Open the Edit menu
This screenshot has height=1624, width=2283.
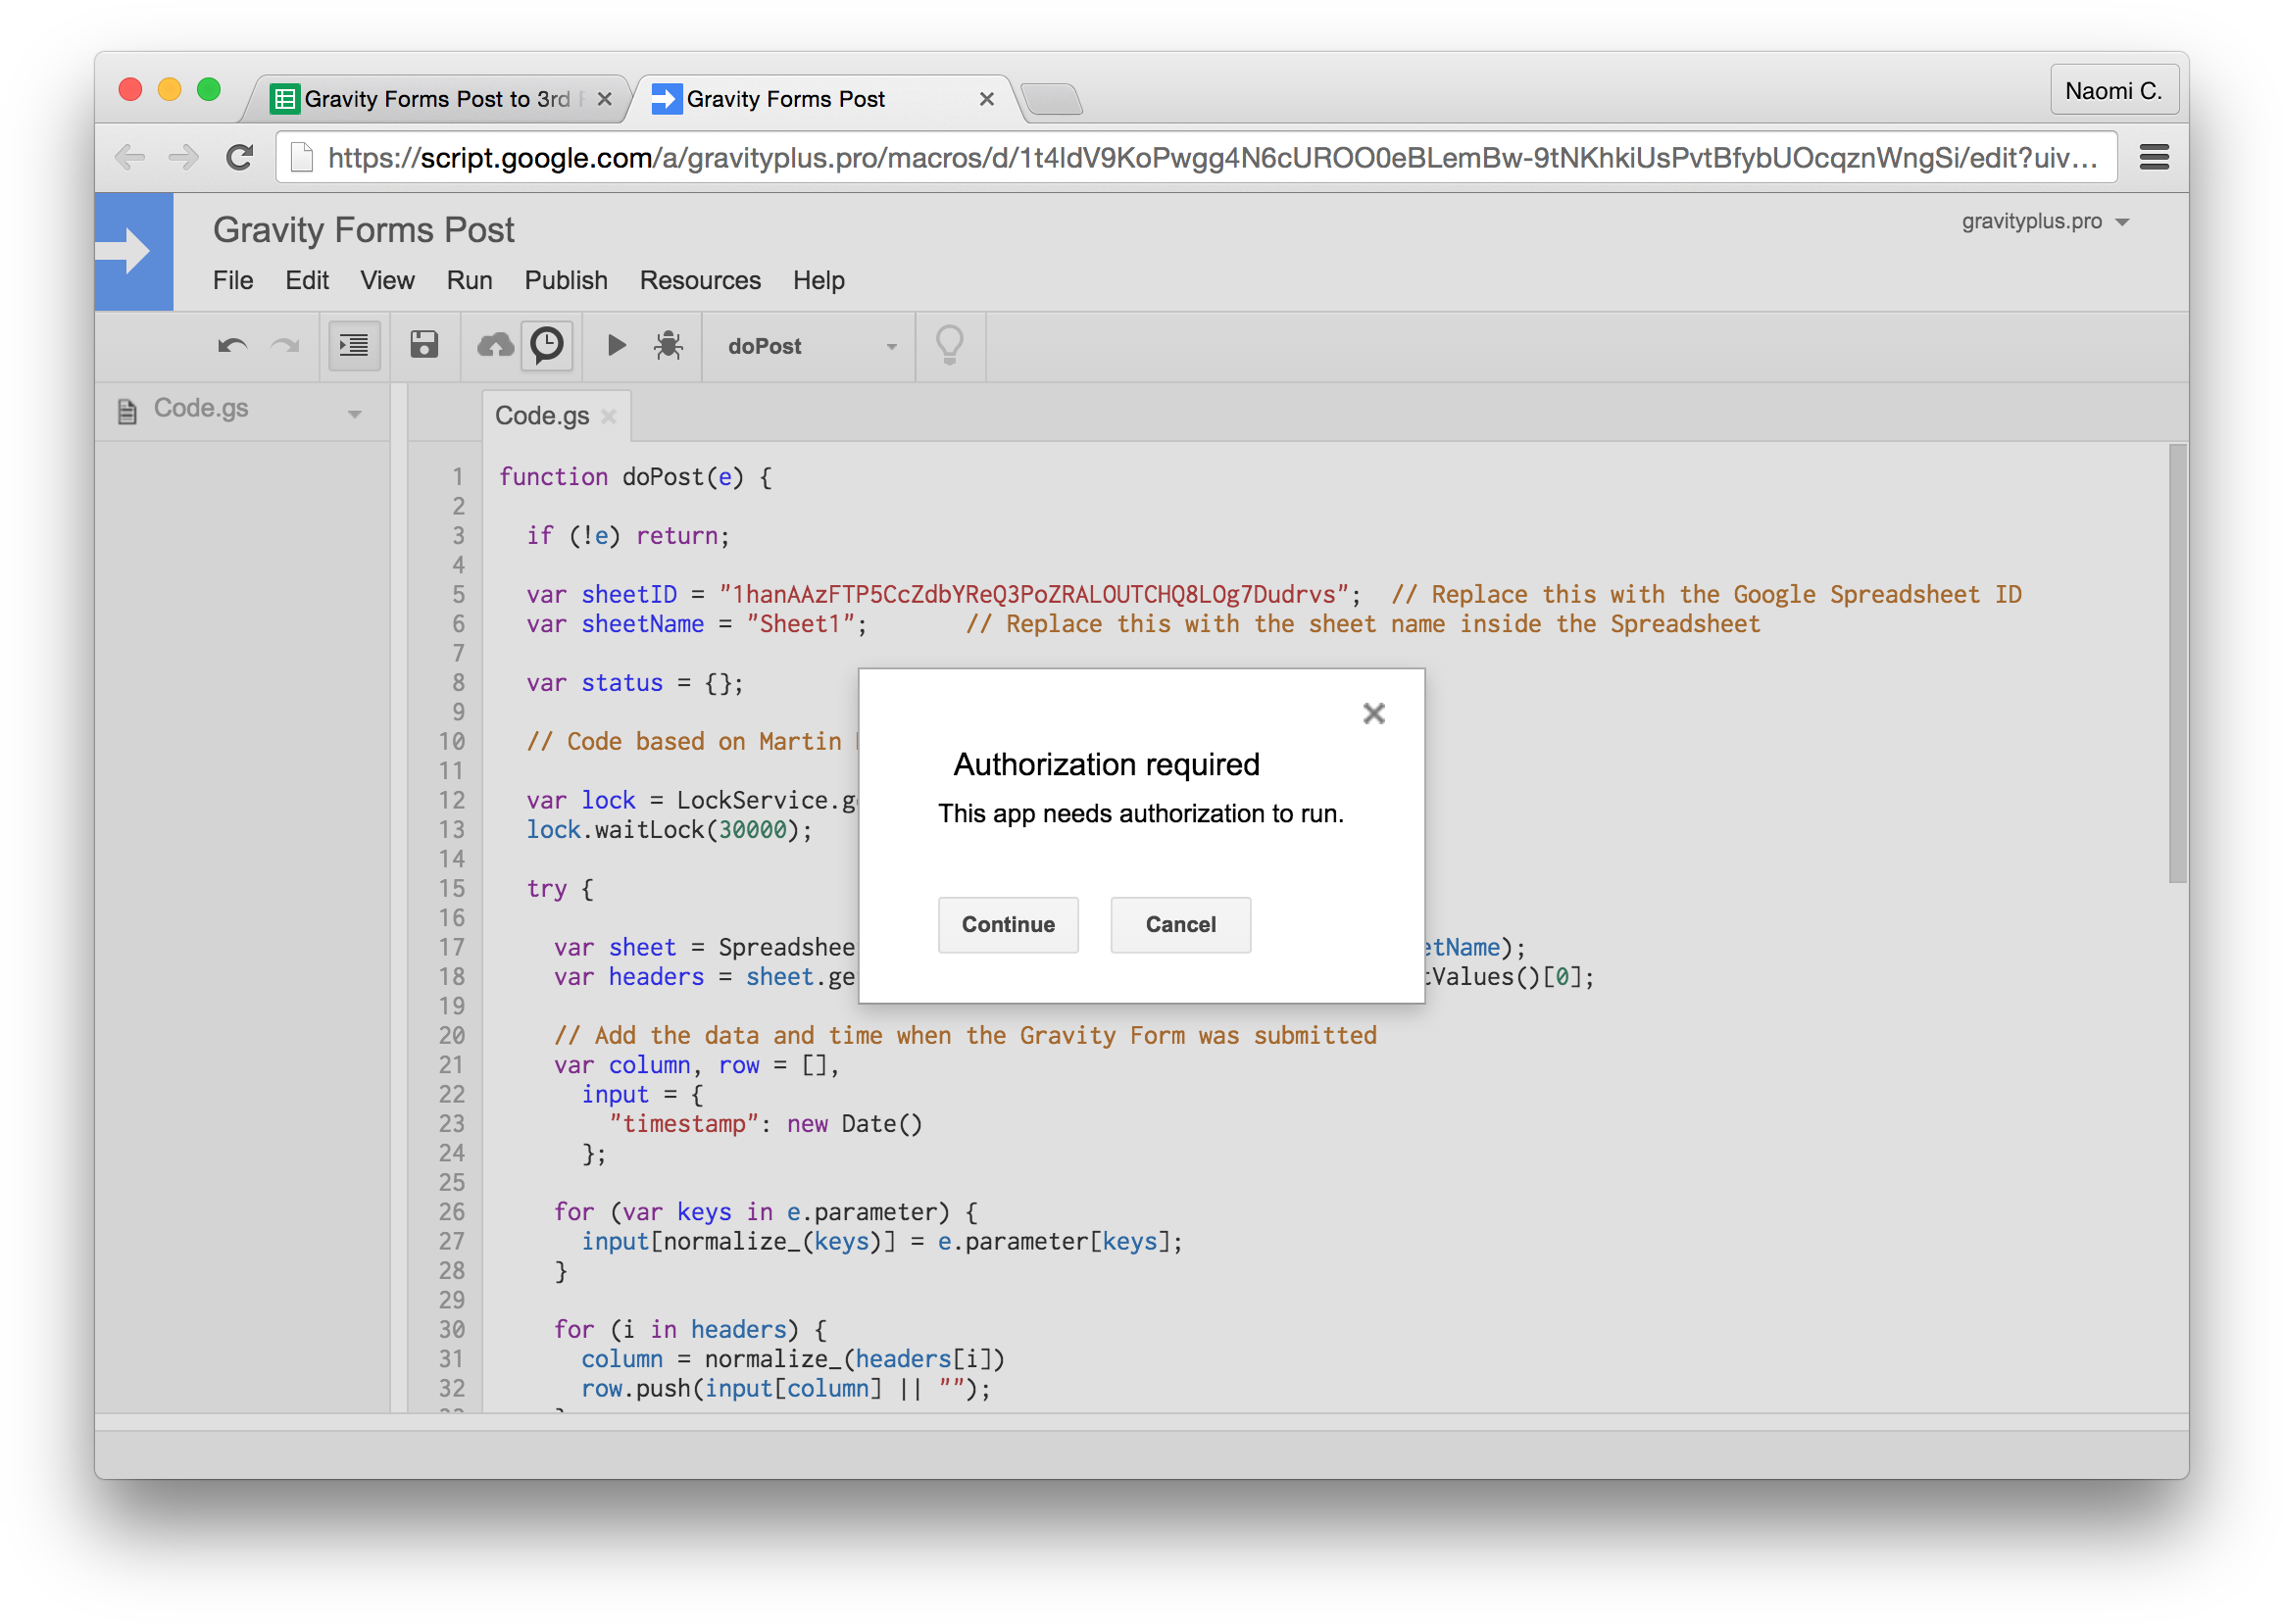click(307, 280)
